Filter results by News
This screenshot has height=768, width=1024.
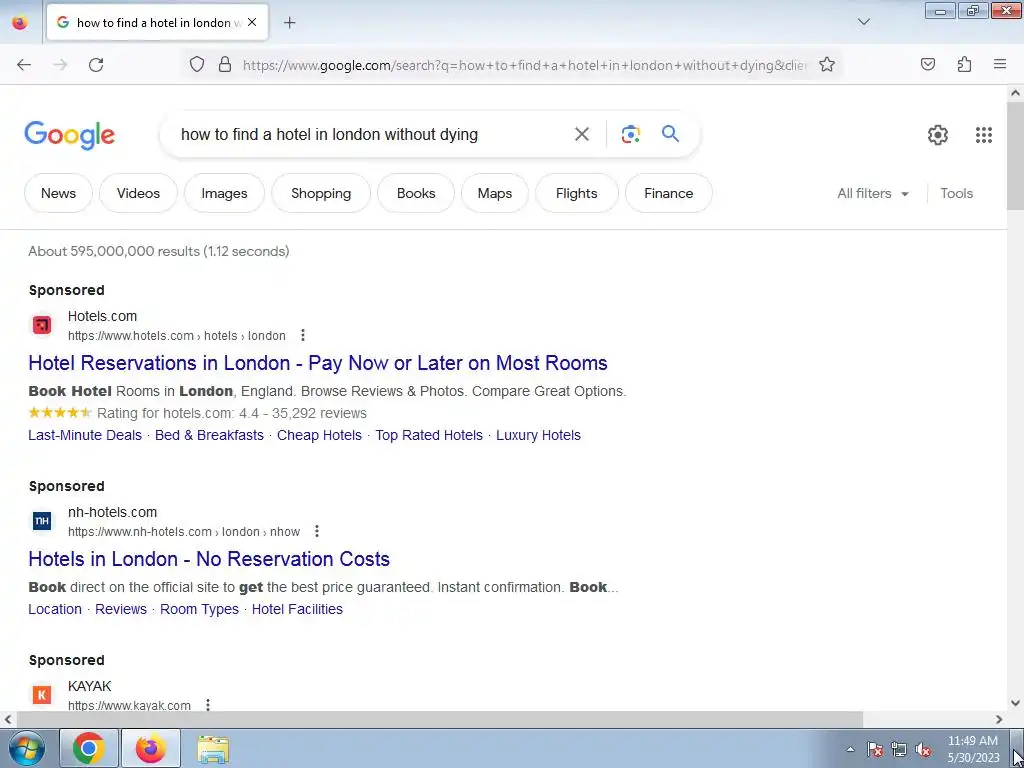pyautogui.click(x=58, y=193)
